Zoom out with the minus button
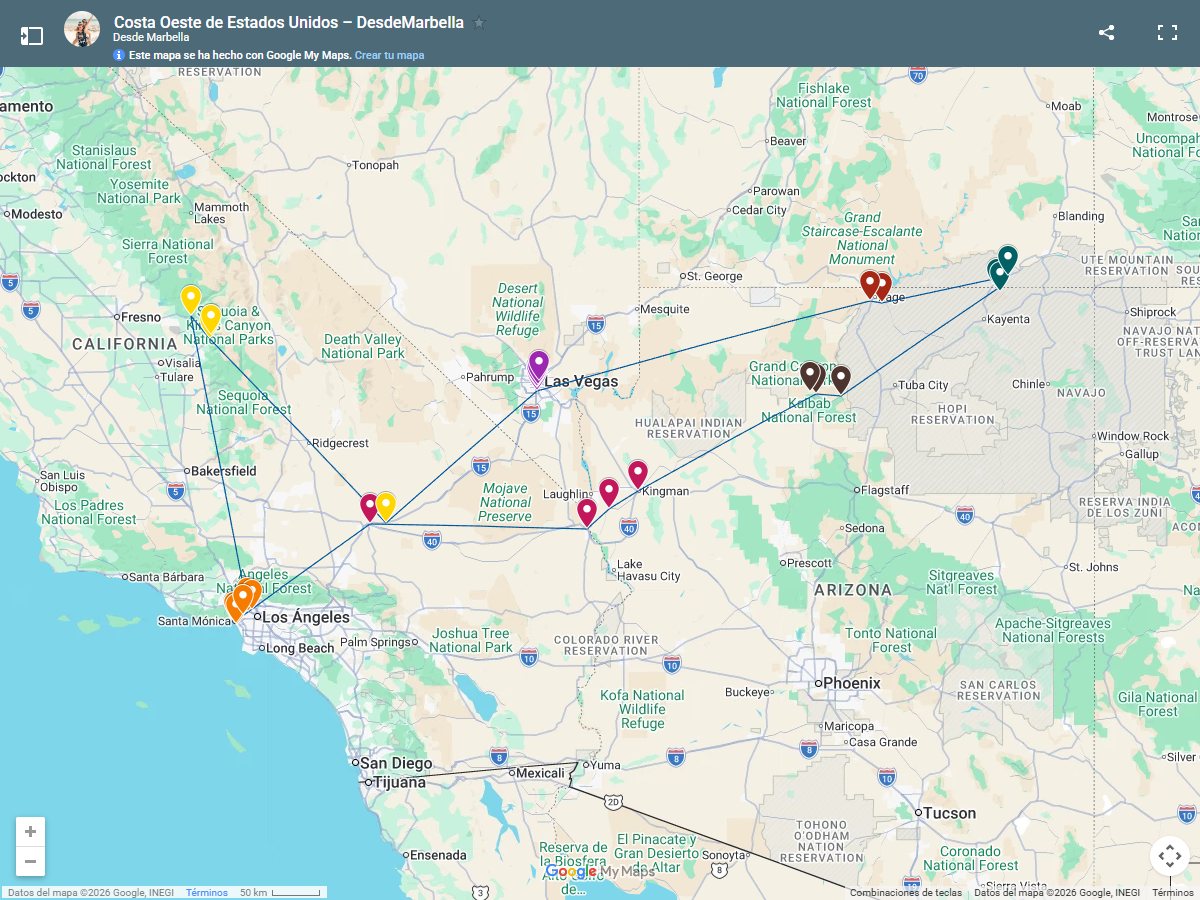Image resolution: width=1200 pixels, height=900 pixels. point(30,861)
